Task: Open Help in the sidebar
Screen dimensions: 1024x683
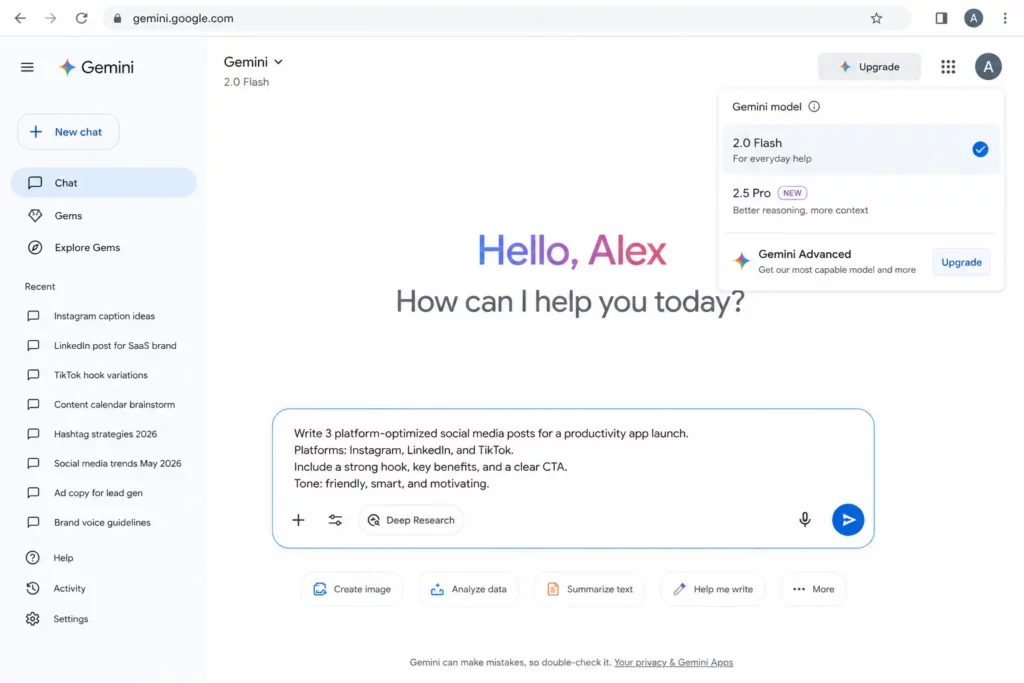Action: [x=63, y=558]
